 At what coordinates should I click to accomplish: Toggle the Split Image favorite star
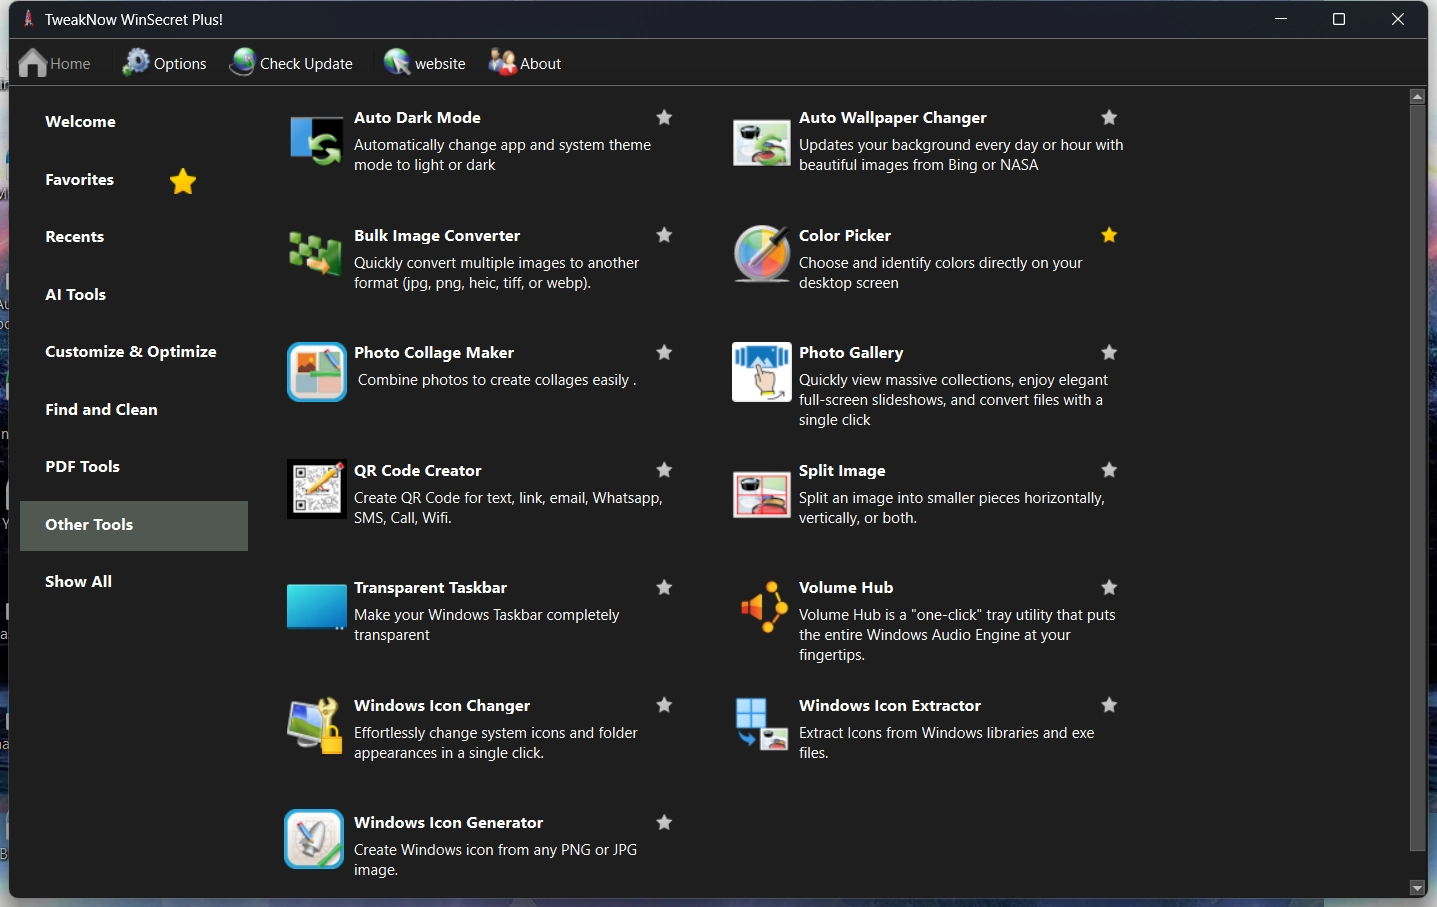(x=1109, y=470)
